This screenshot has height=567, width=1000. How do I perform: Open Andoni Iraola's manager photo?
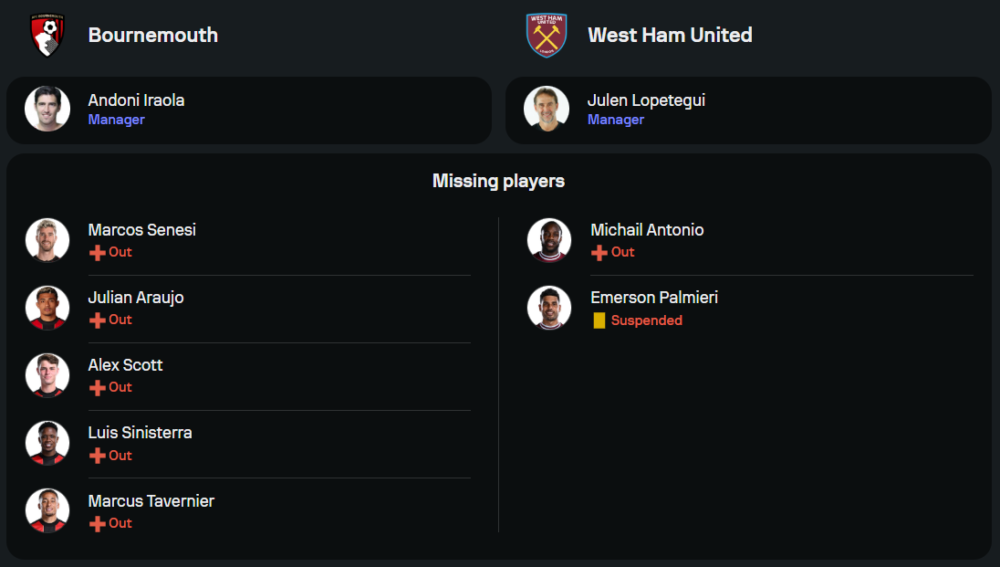click(x=47, y=109)
